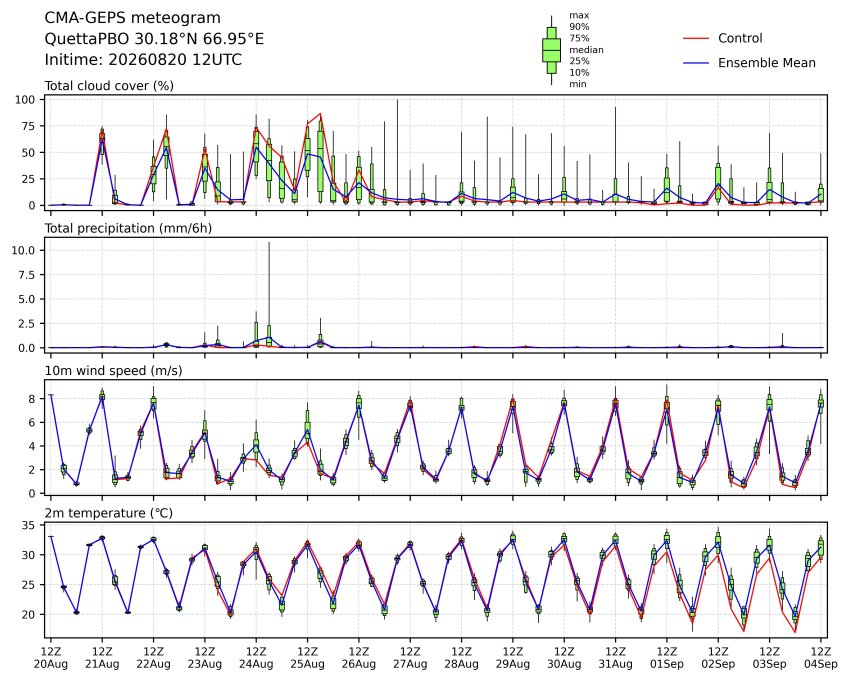
Task: Select the Control legend label
Action: click(740, 38)
